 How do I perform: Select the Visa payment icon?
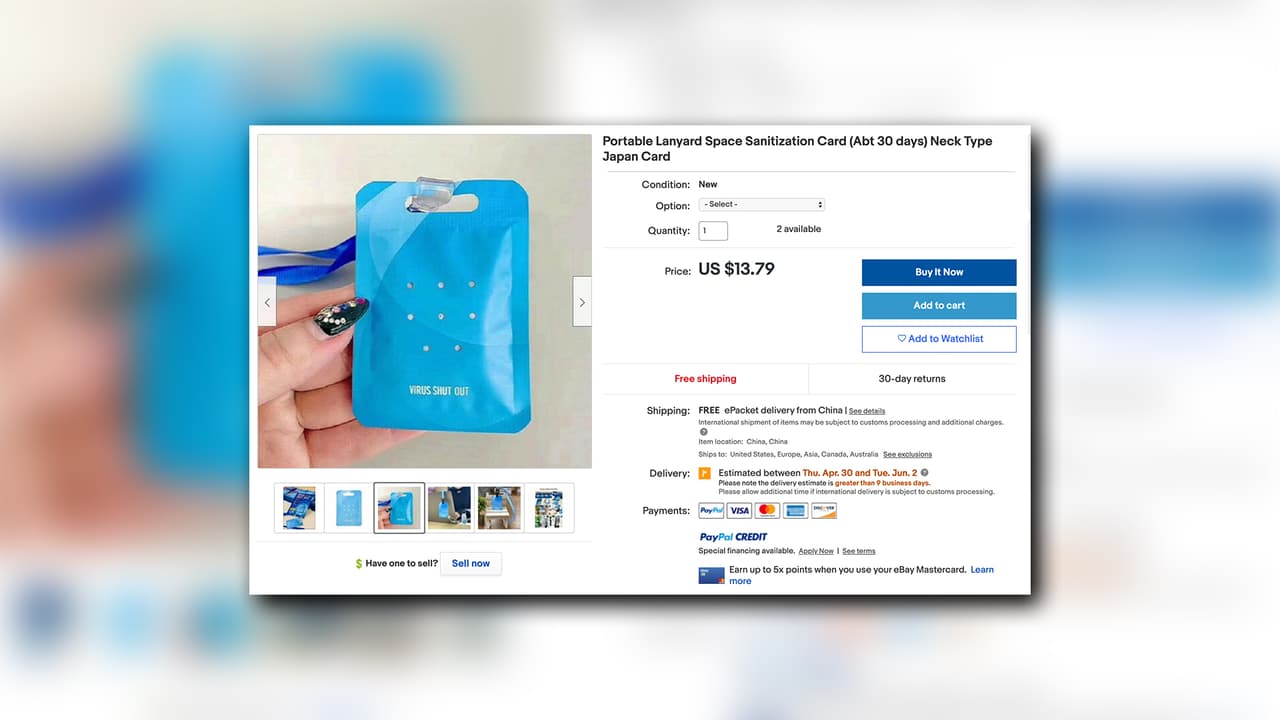click(739, 510)
